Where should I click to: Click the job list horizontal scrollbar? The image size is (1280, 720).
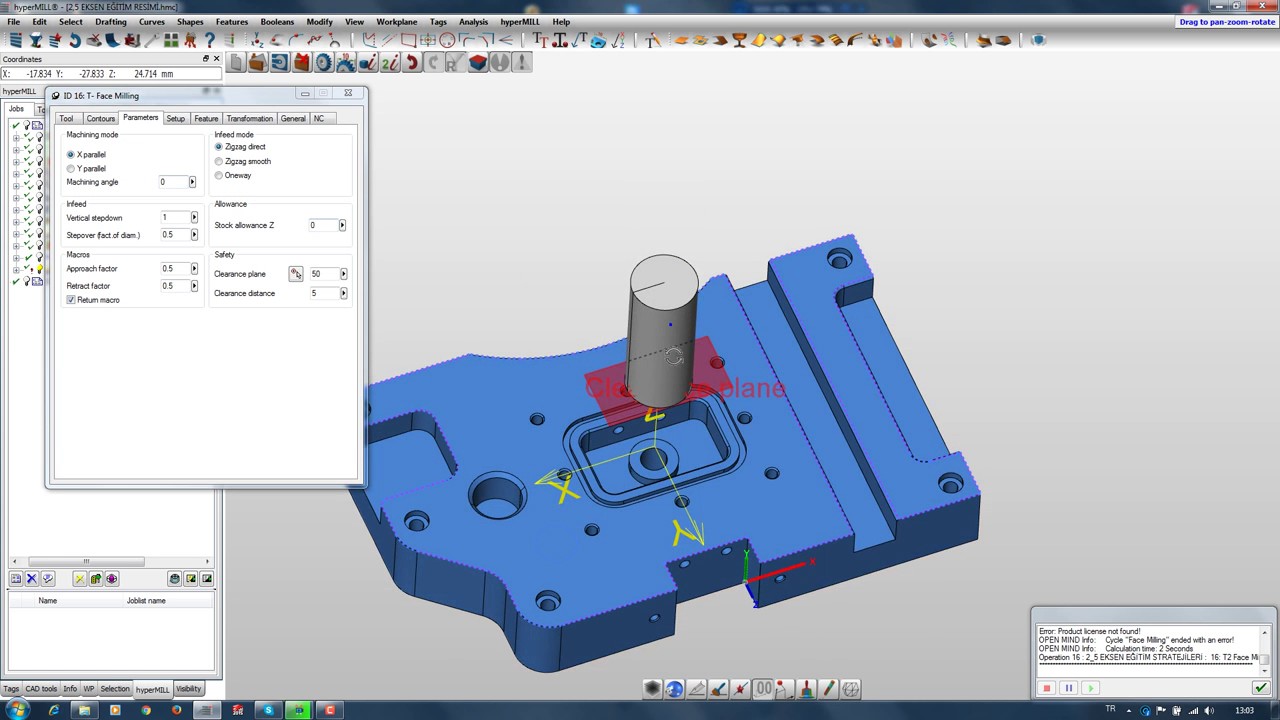[86, 561]
